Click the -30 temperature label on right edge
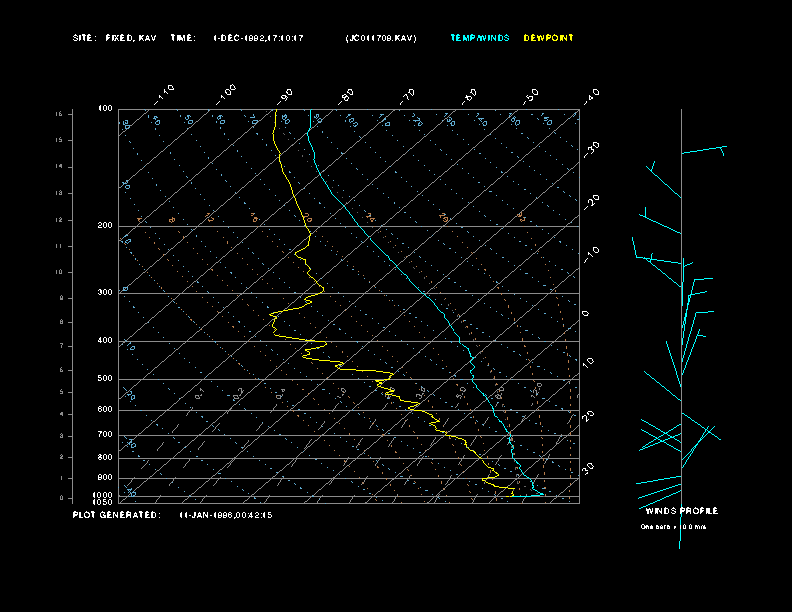 [591, 149]
